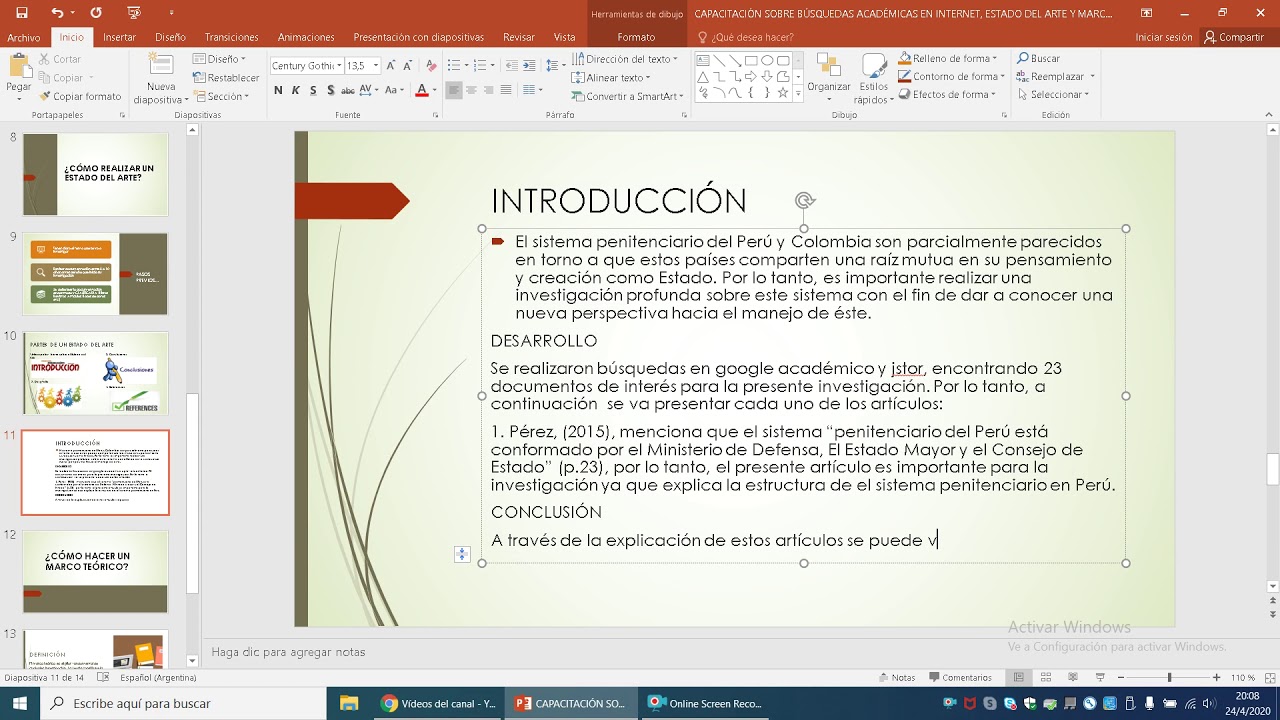Screen dimensions: 1280x720
Task: Select the oval shape in shapes gallery
Action: coord(767,60)
